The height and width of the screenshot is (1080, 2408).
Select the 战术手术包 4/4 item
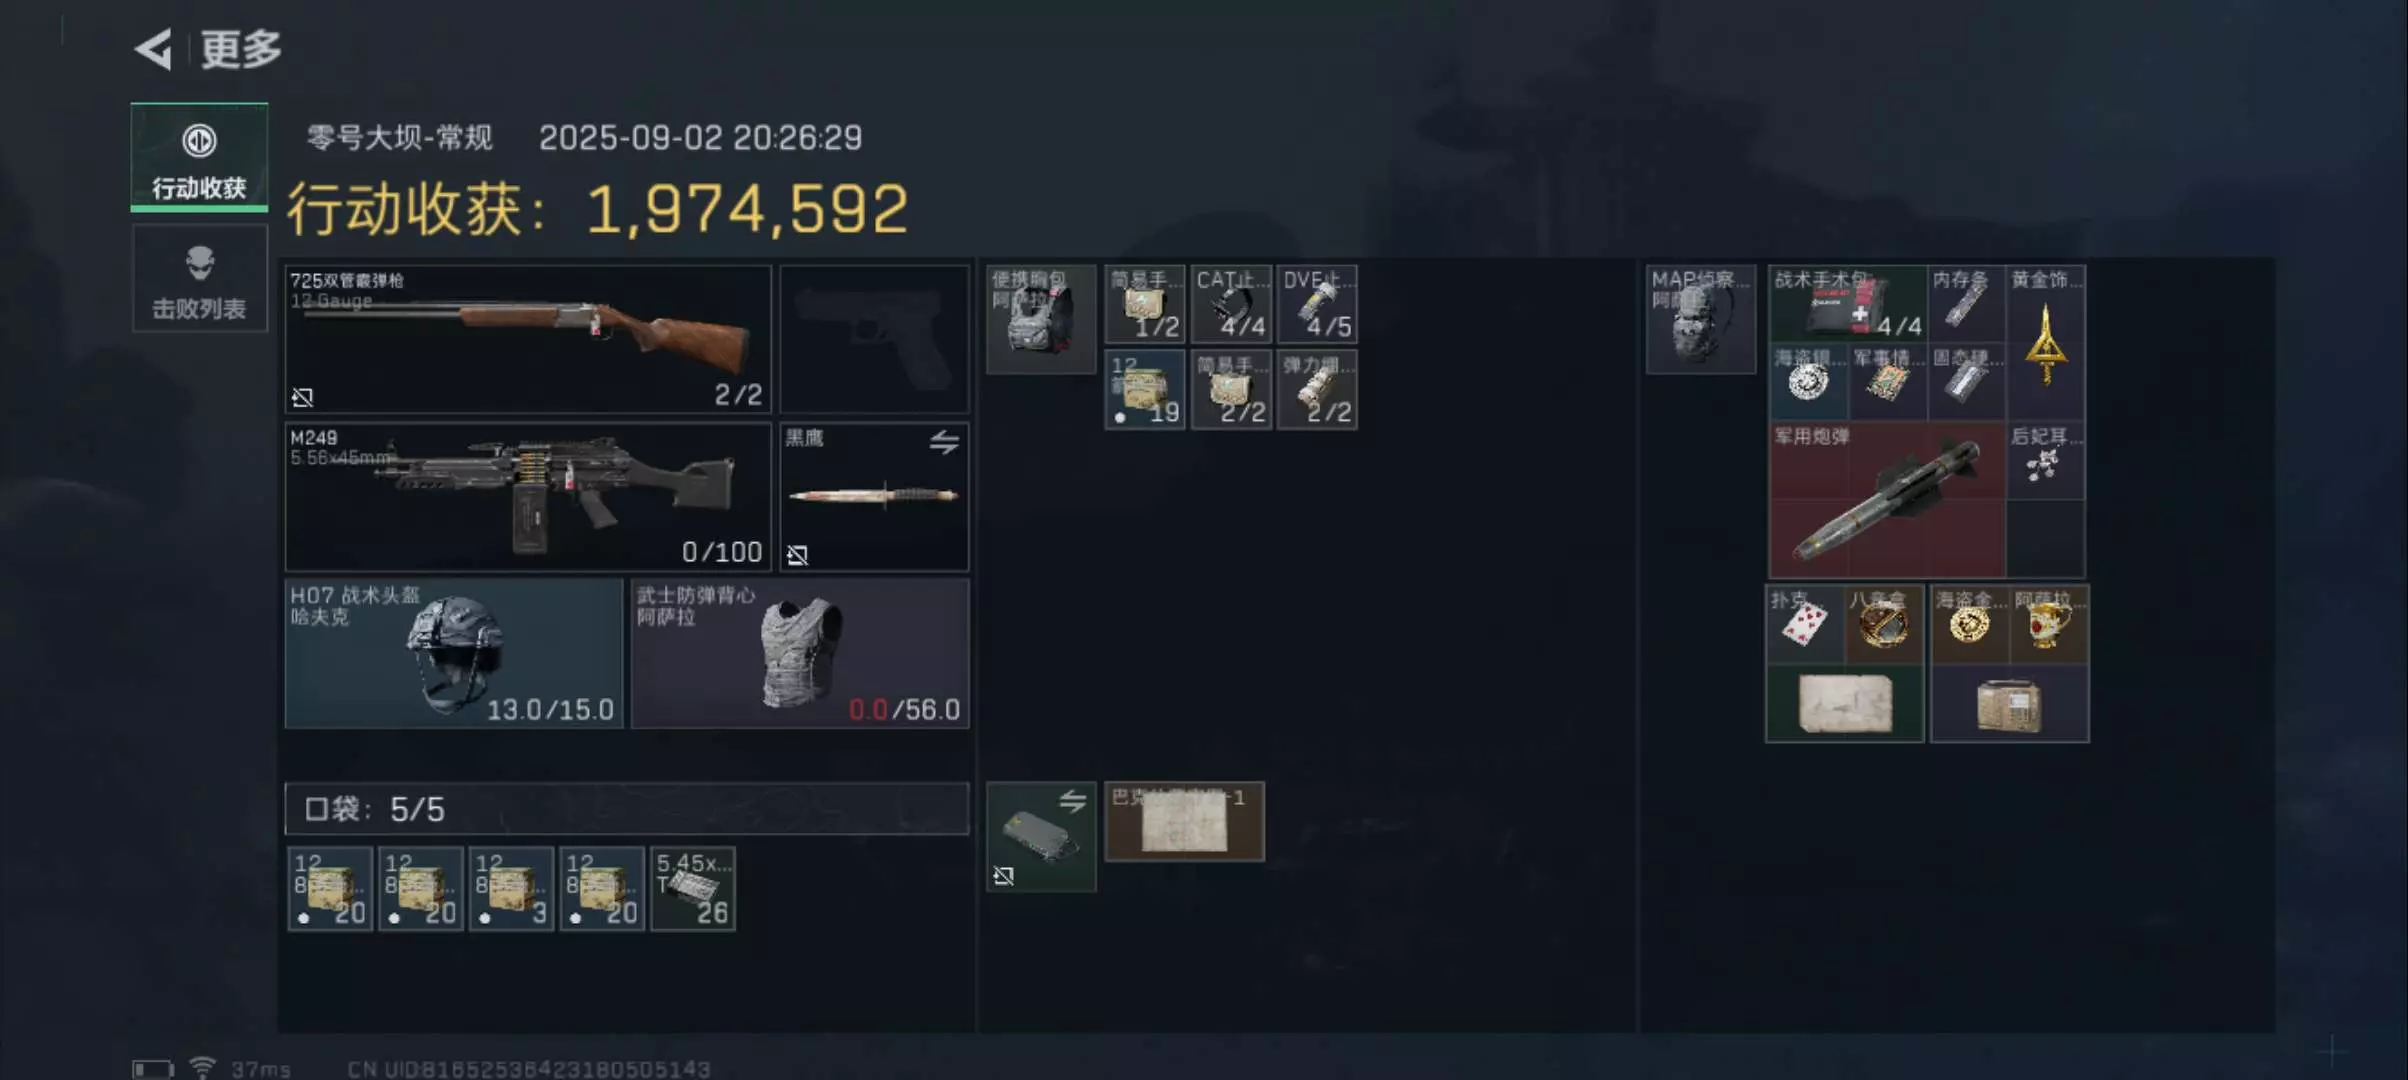coord(1848,304)
